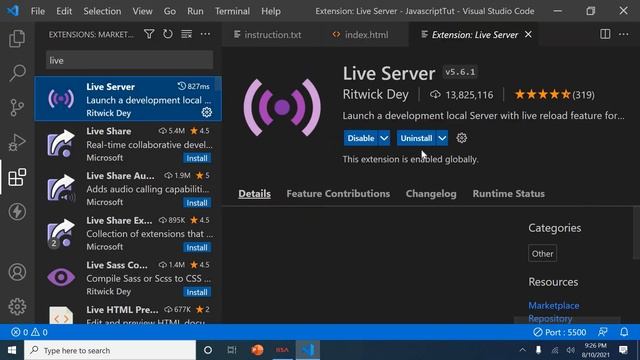Click the Disable button
640x360 pixels.
tap(361, 138)
